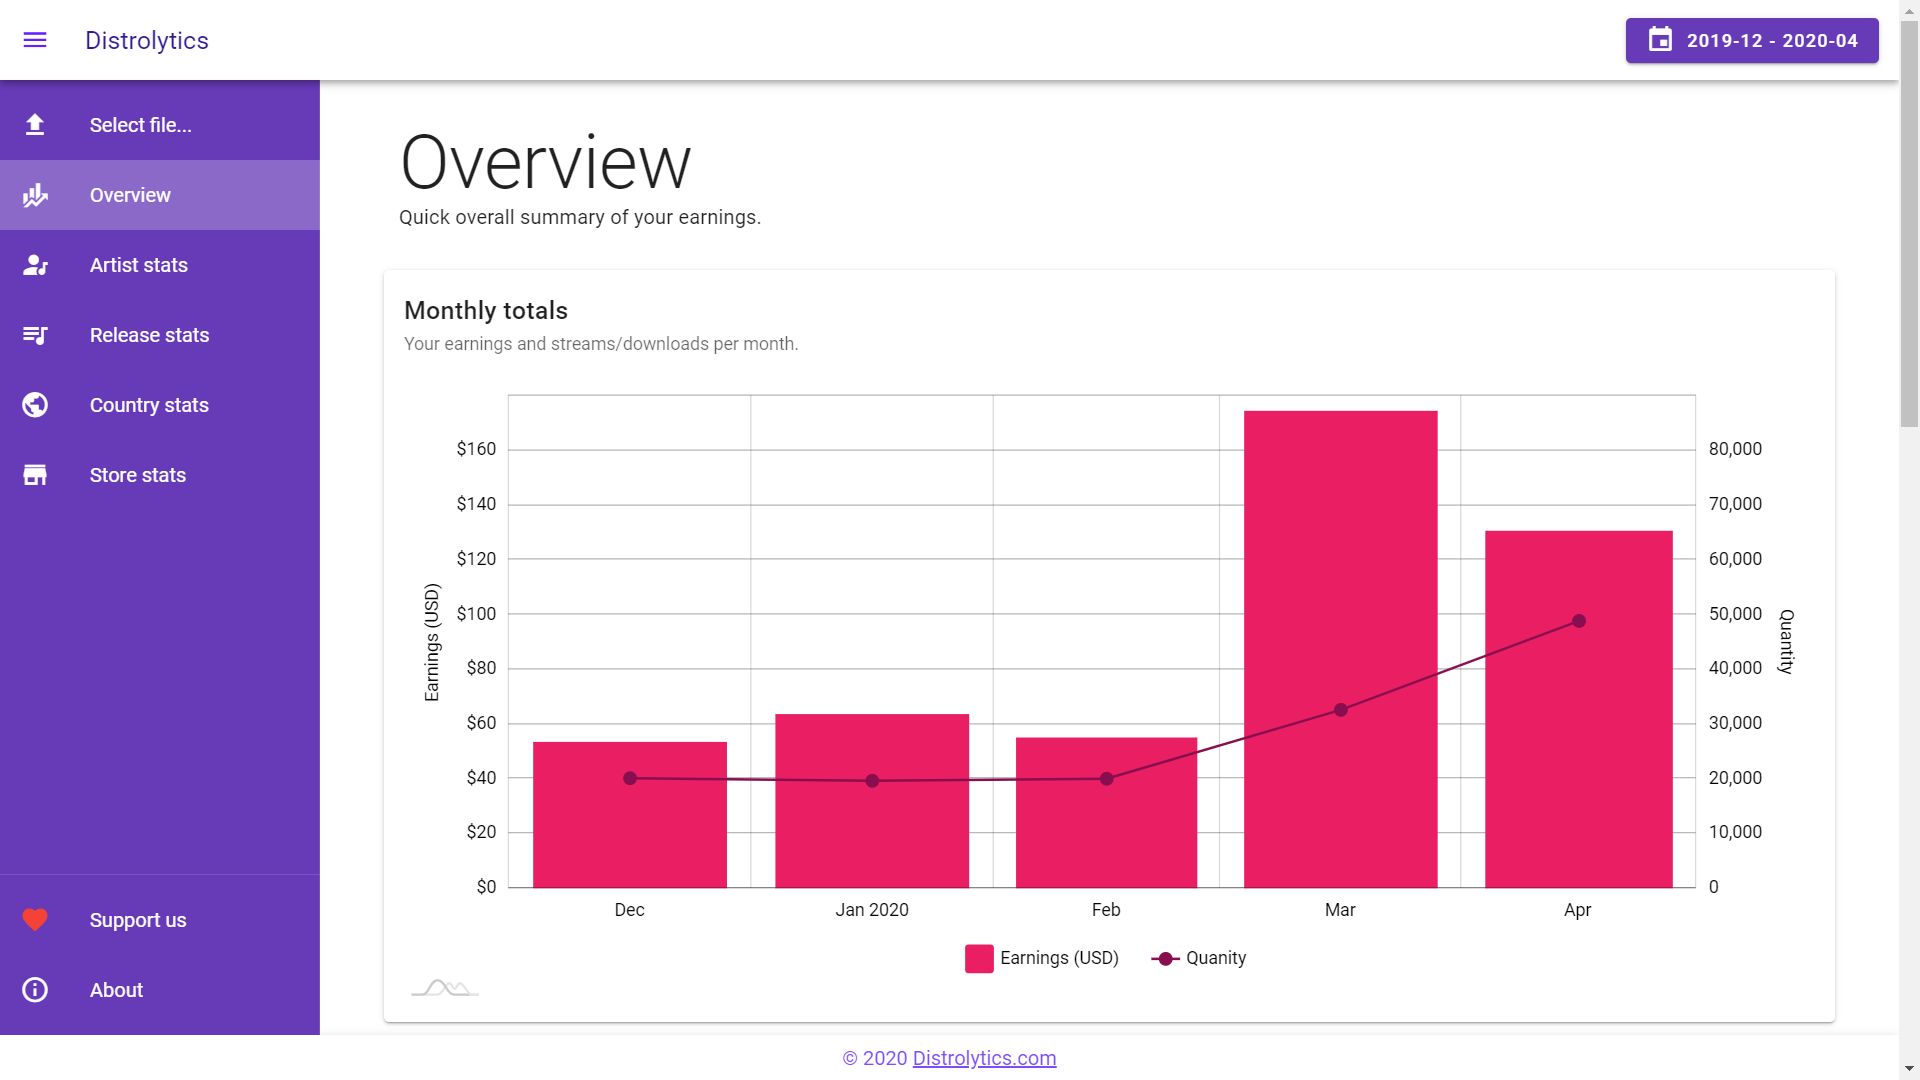Click the Artist stats person icon
The image size is (1920, 1080).
pos(35,265)
